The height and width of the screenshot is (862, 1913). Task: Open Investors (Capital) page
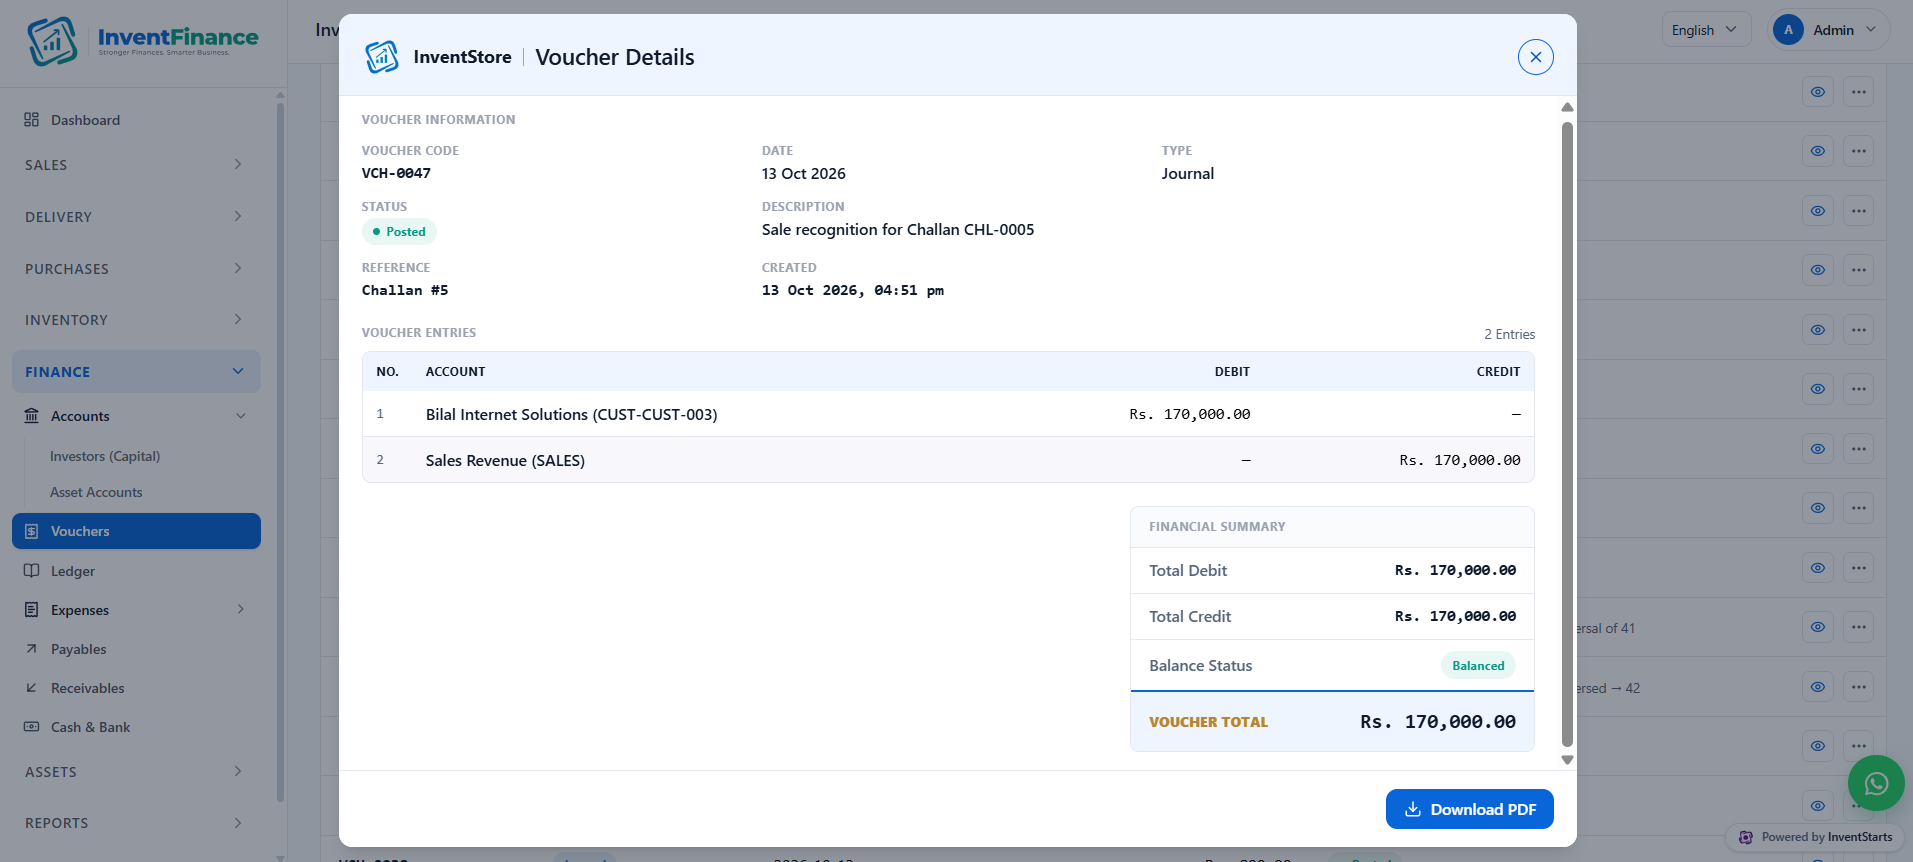click(105, 456)
